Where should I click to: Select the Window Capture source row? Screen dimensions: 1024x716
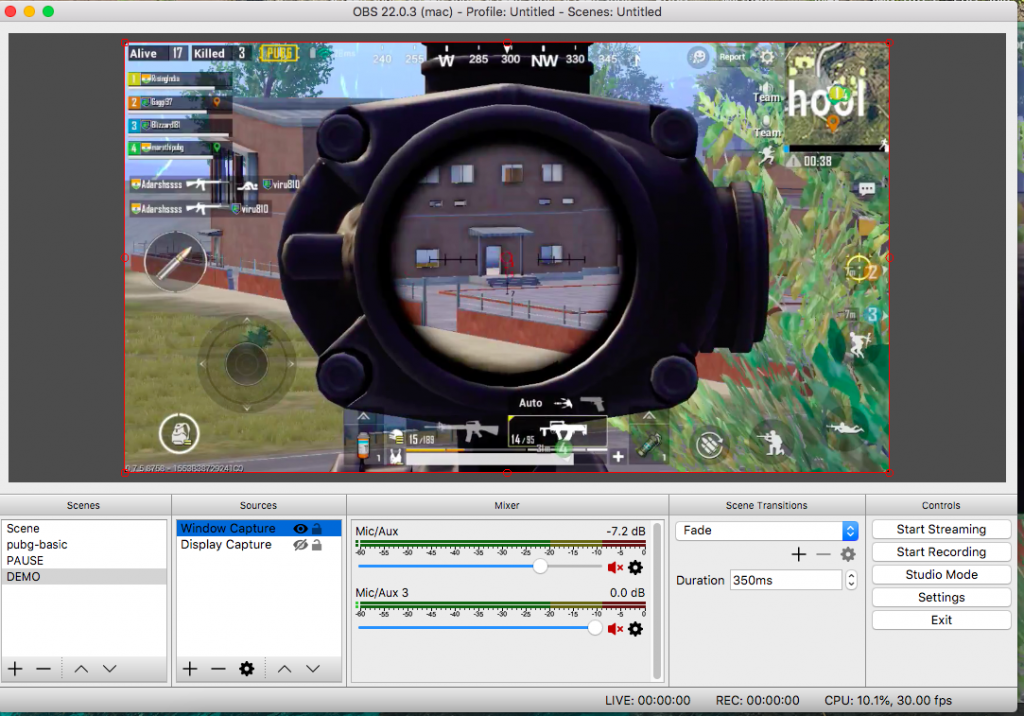tap(259, 529)
